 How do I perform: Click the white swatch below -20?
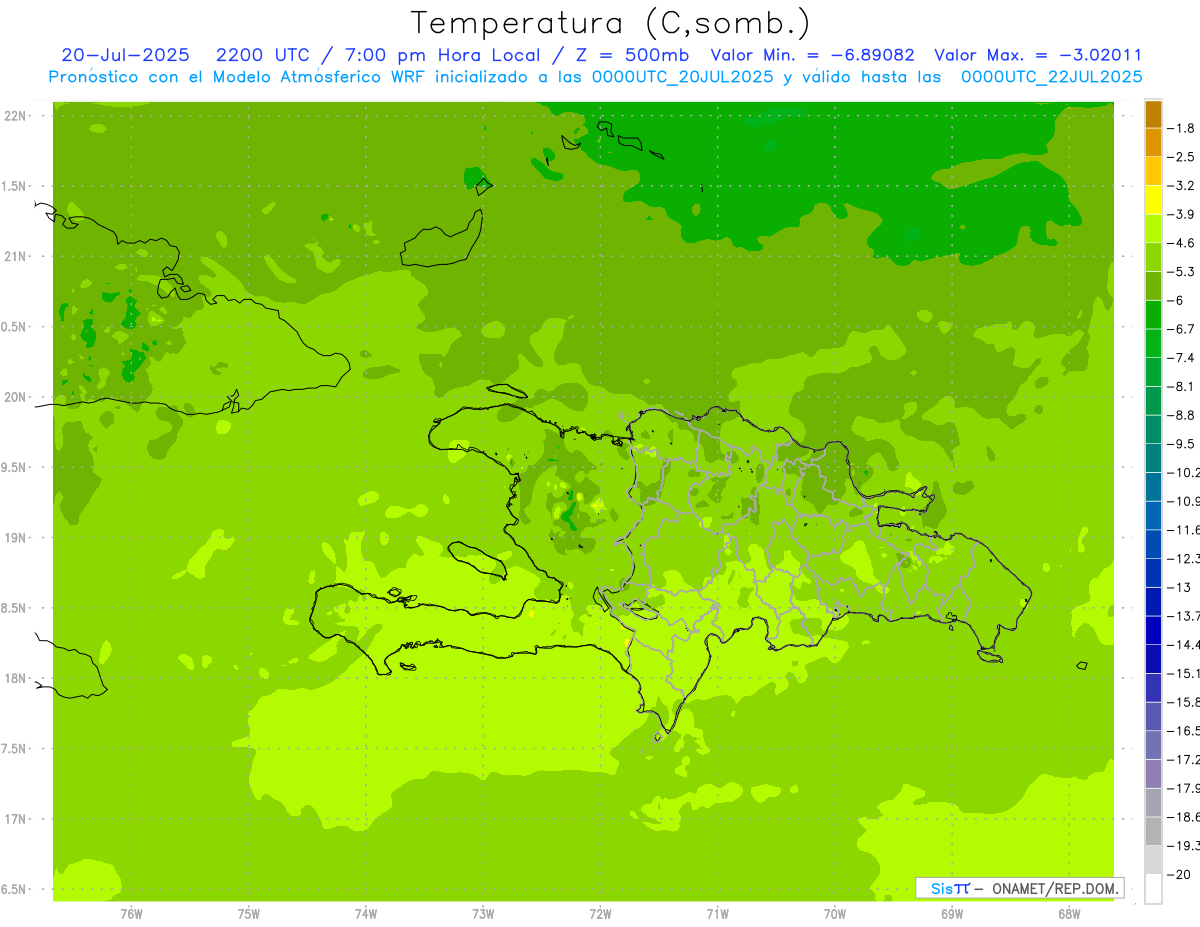coord(1153,888)
